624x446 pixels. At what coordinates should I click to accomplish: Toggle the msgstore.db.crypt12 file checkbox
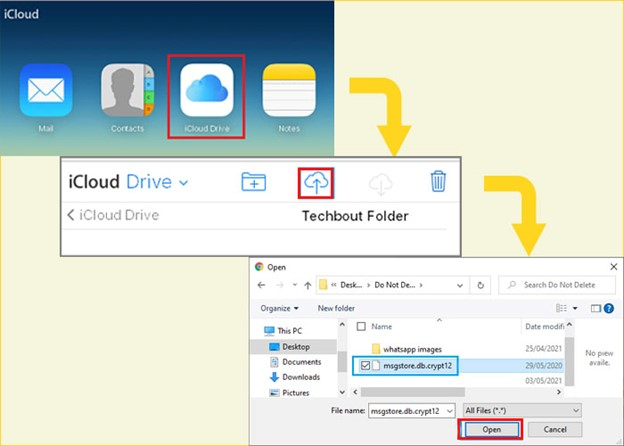coord(367,366)
